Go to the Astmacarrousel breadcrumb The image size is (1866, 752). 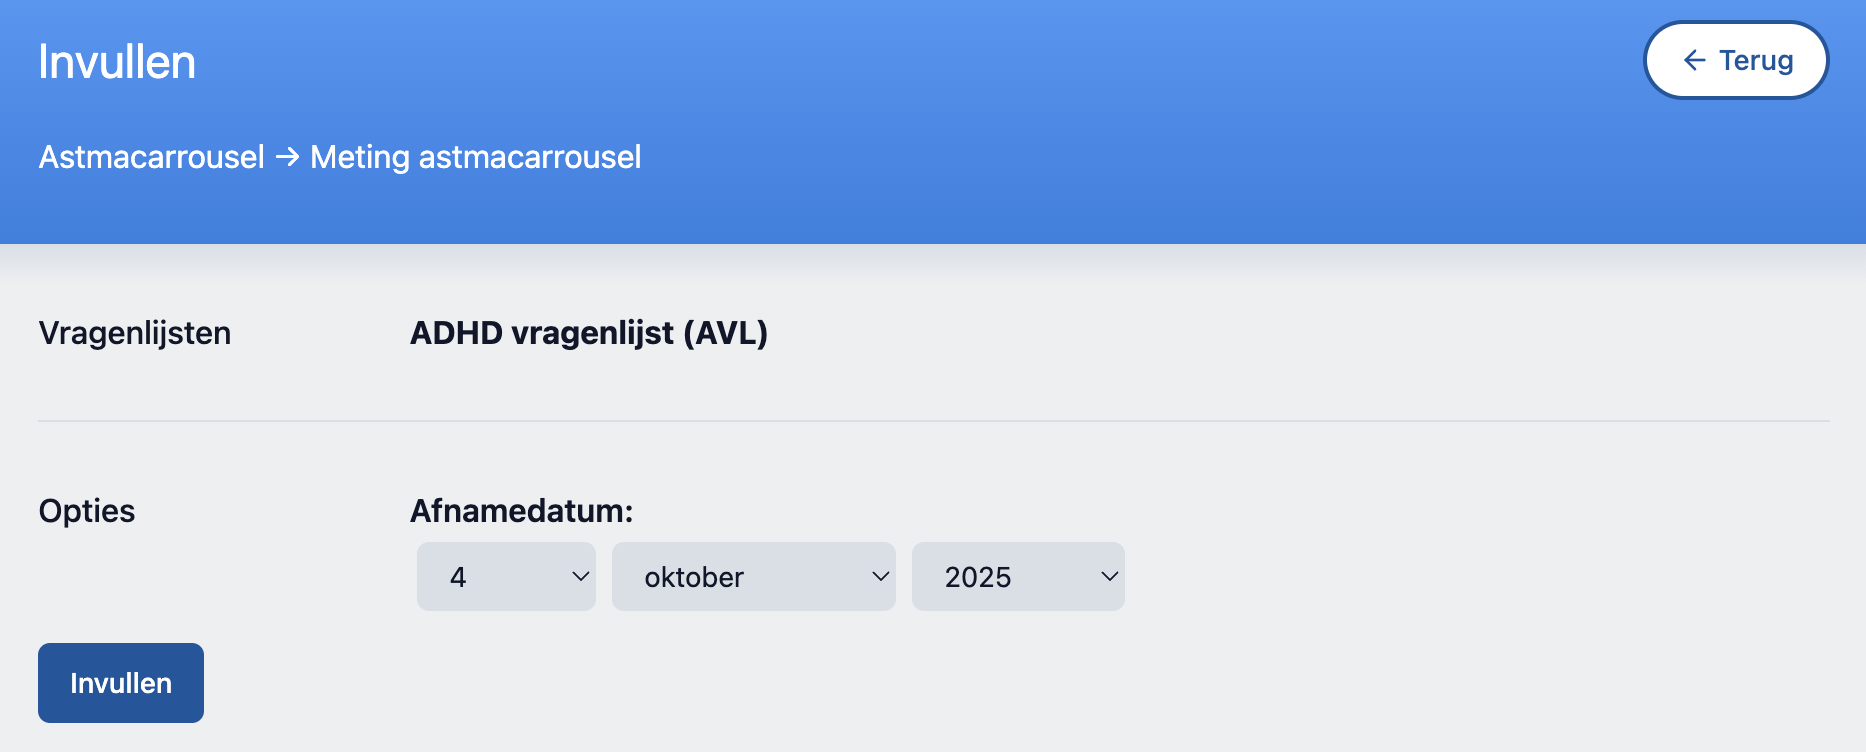tap(151, 157)
